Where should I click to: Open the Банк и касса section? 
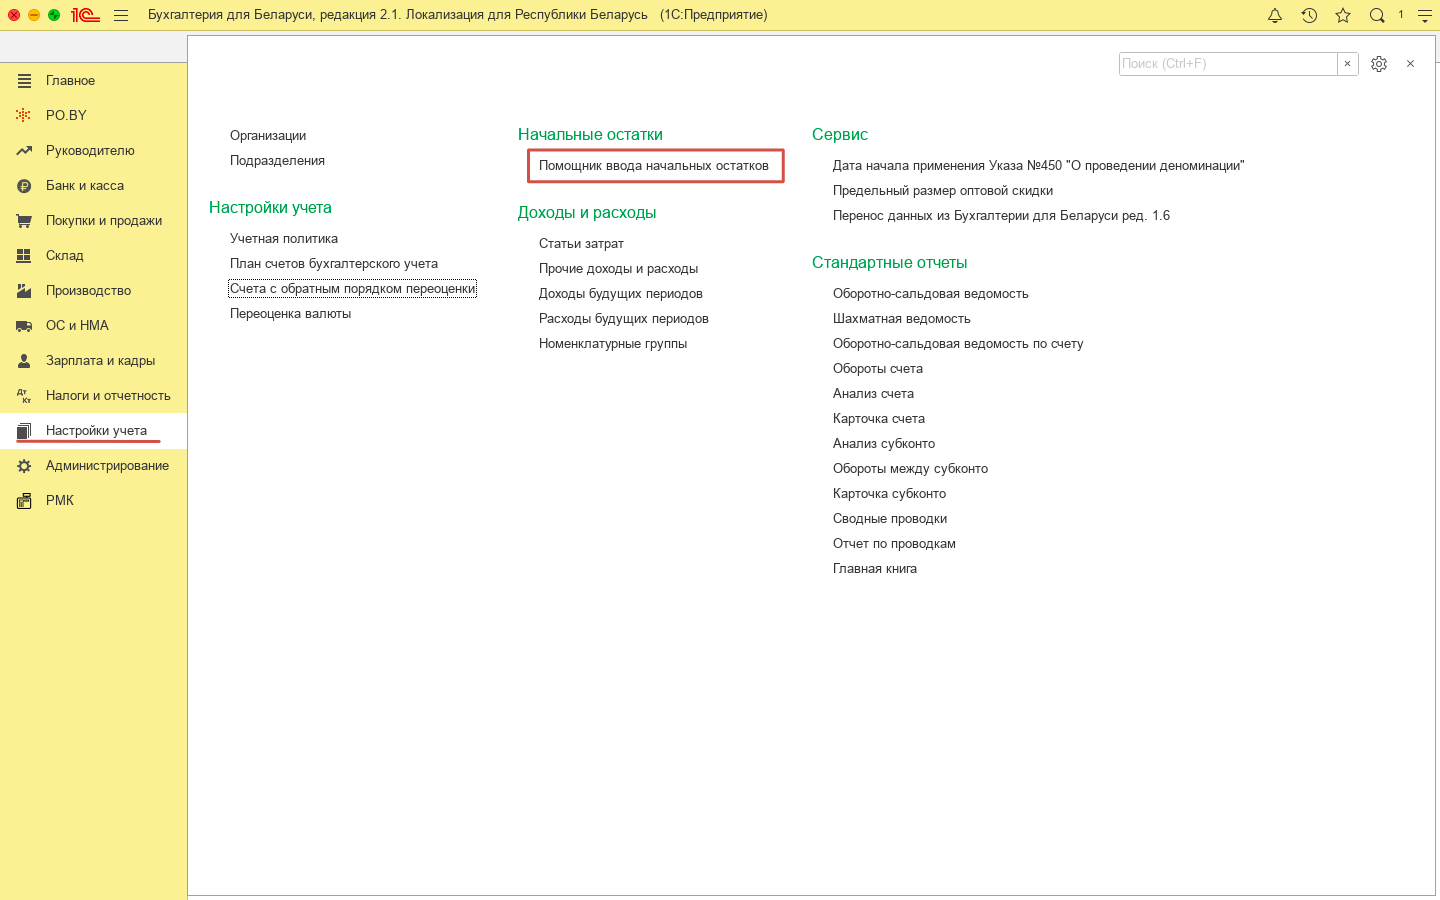(85, 186)
